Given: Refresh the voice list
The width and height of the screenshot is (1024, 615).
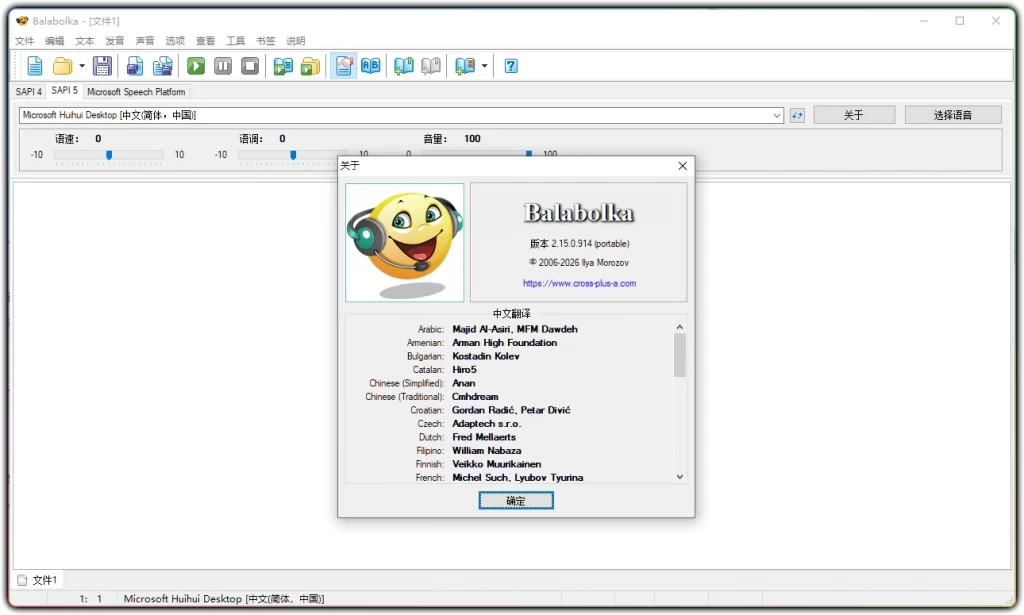Looking at the screenshot, I should pos(797,114).
